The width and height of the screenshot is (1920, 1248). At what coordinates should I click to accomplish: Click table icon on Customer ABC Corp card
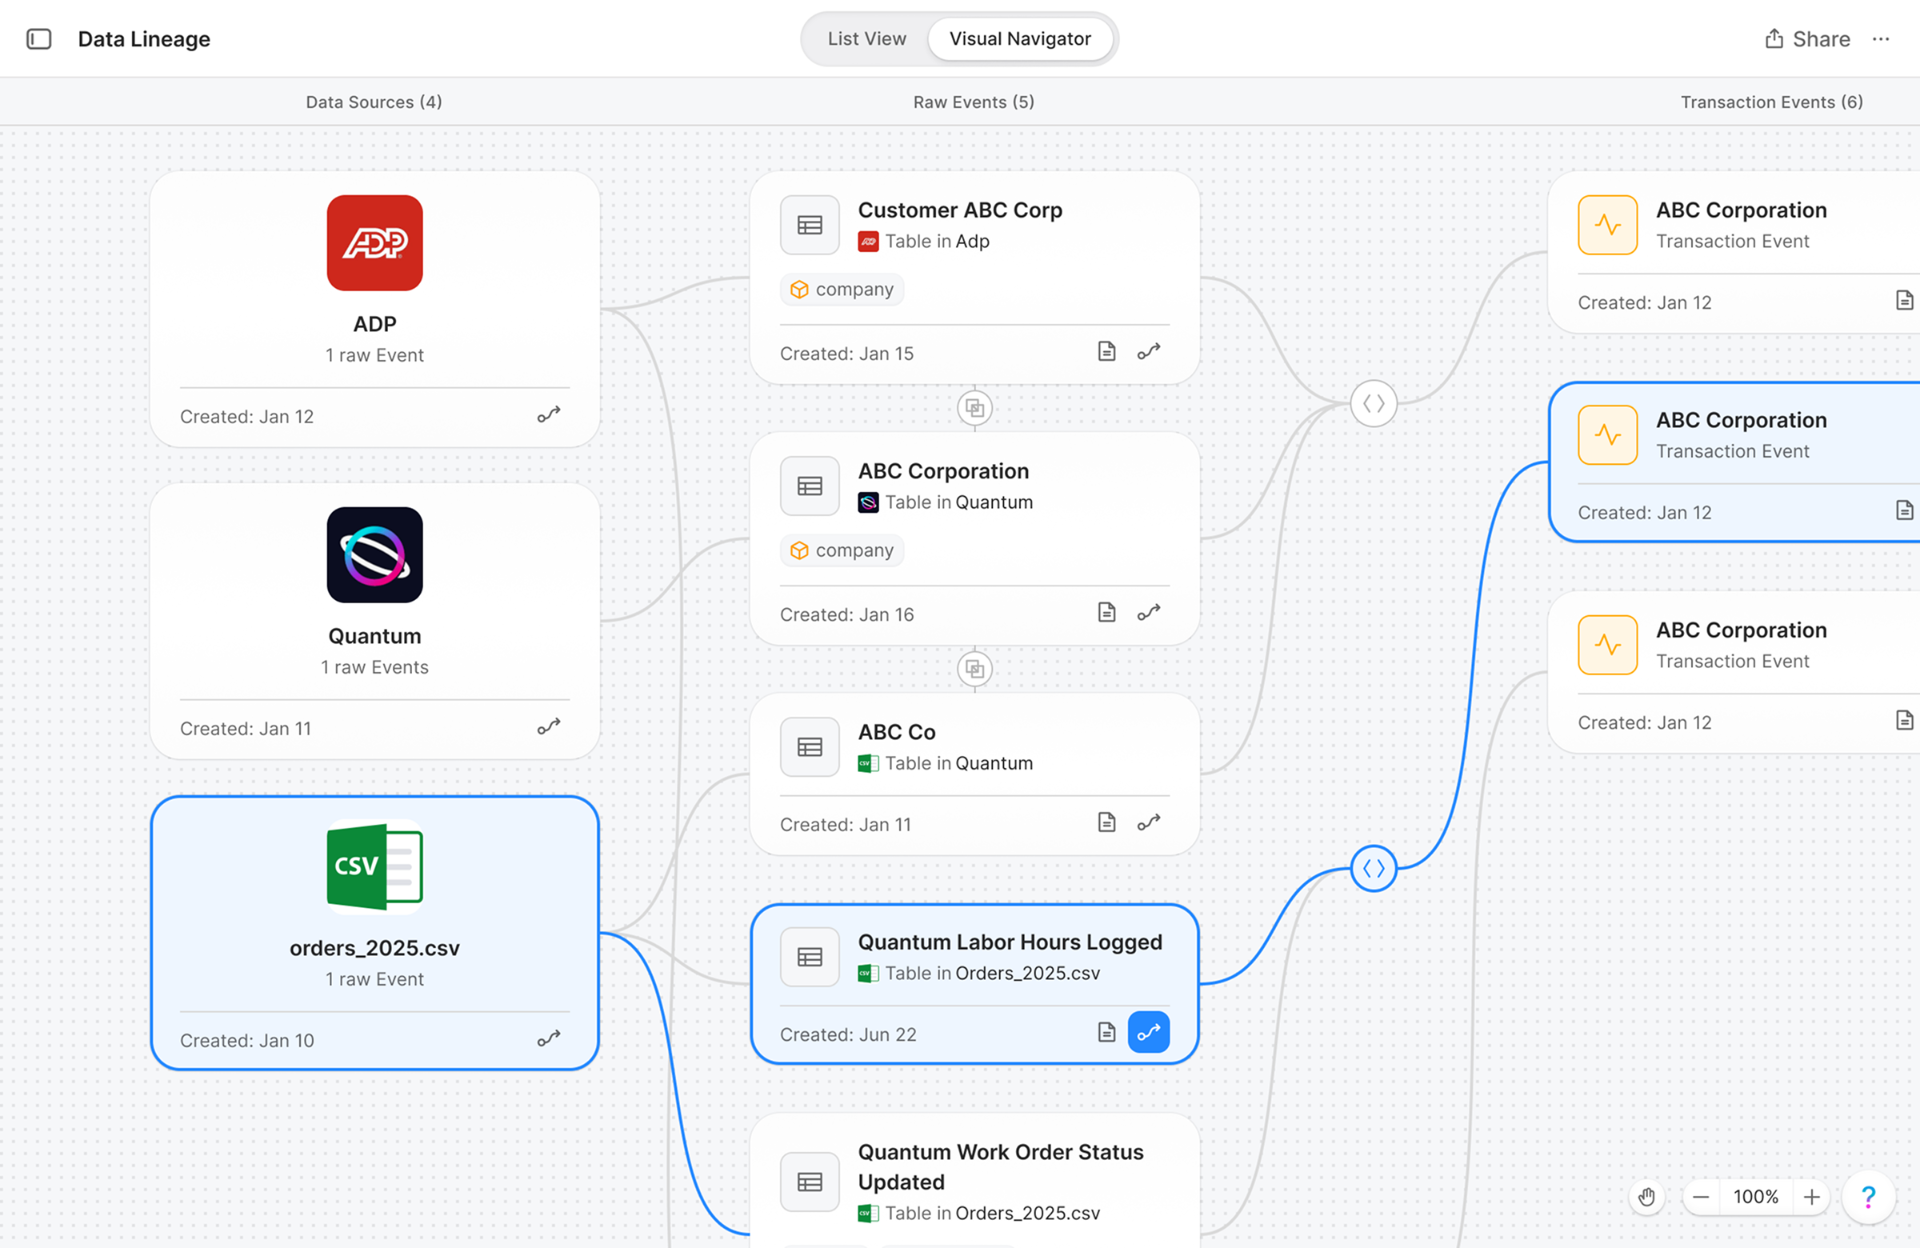810,225
